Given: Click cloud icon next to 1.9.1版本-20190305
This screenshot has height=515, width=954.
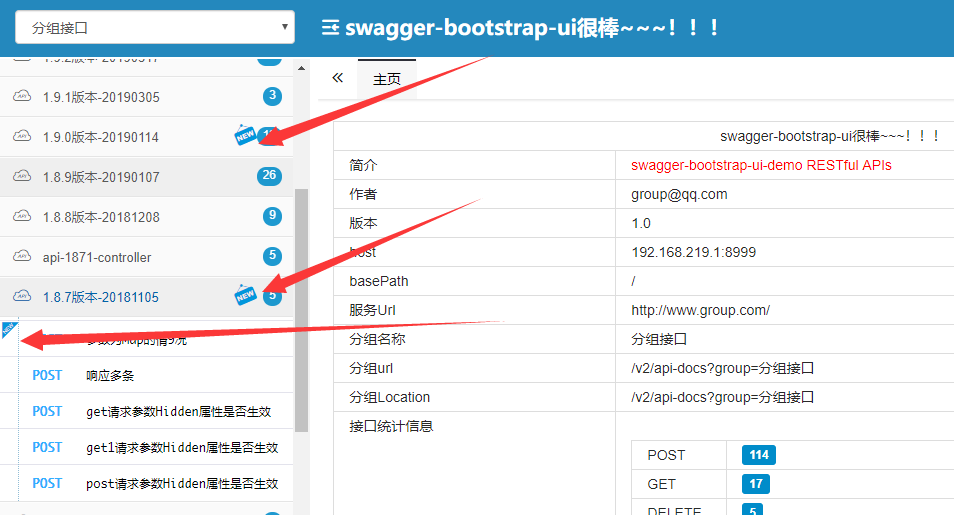Looking at the screenshot, I should coord(22,97).
